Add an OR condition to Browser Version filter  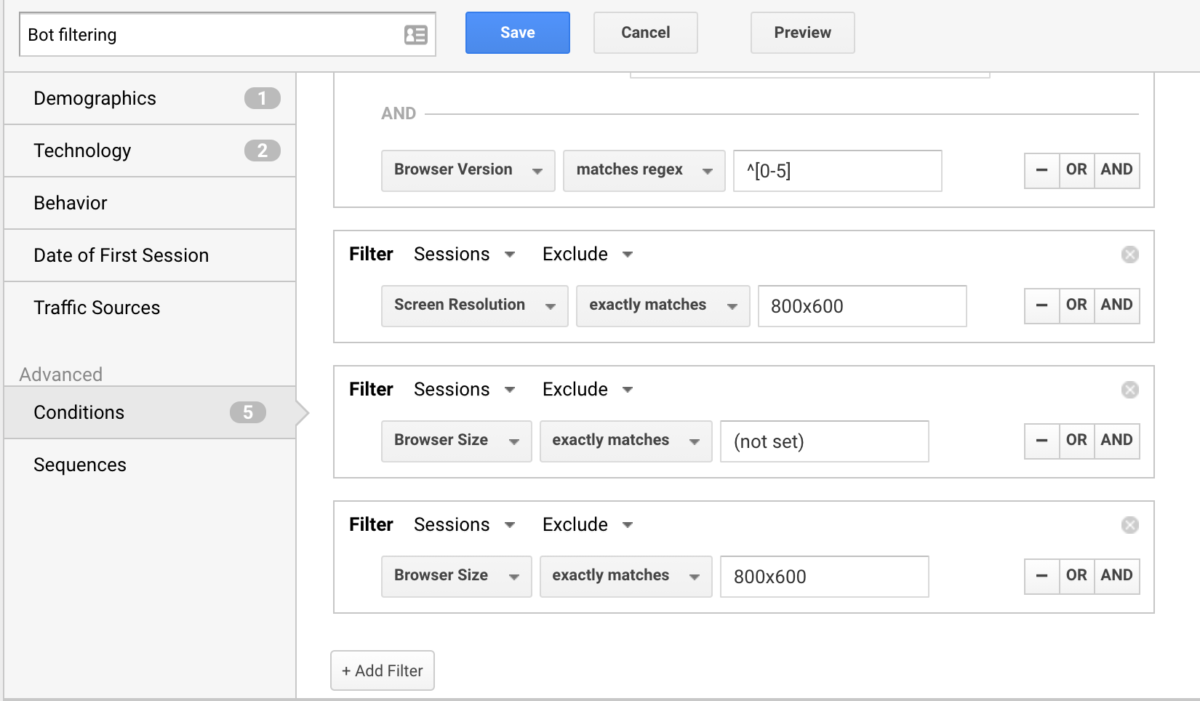coord(1076,170)
